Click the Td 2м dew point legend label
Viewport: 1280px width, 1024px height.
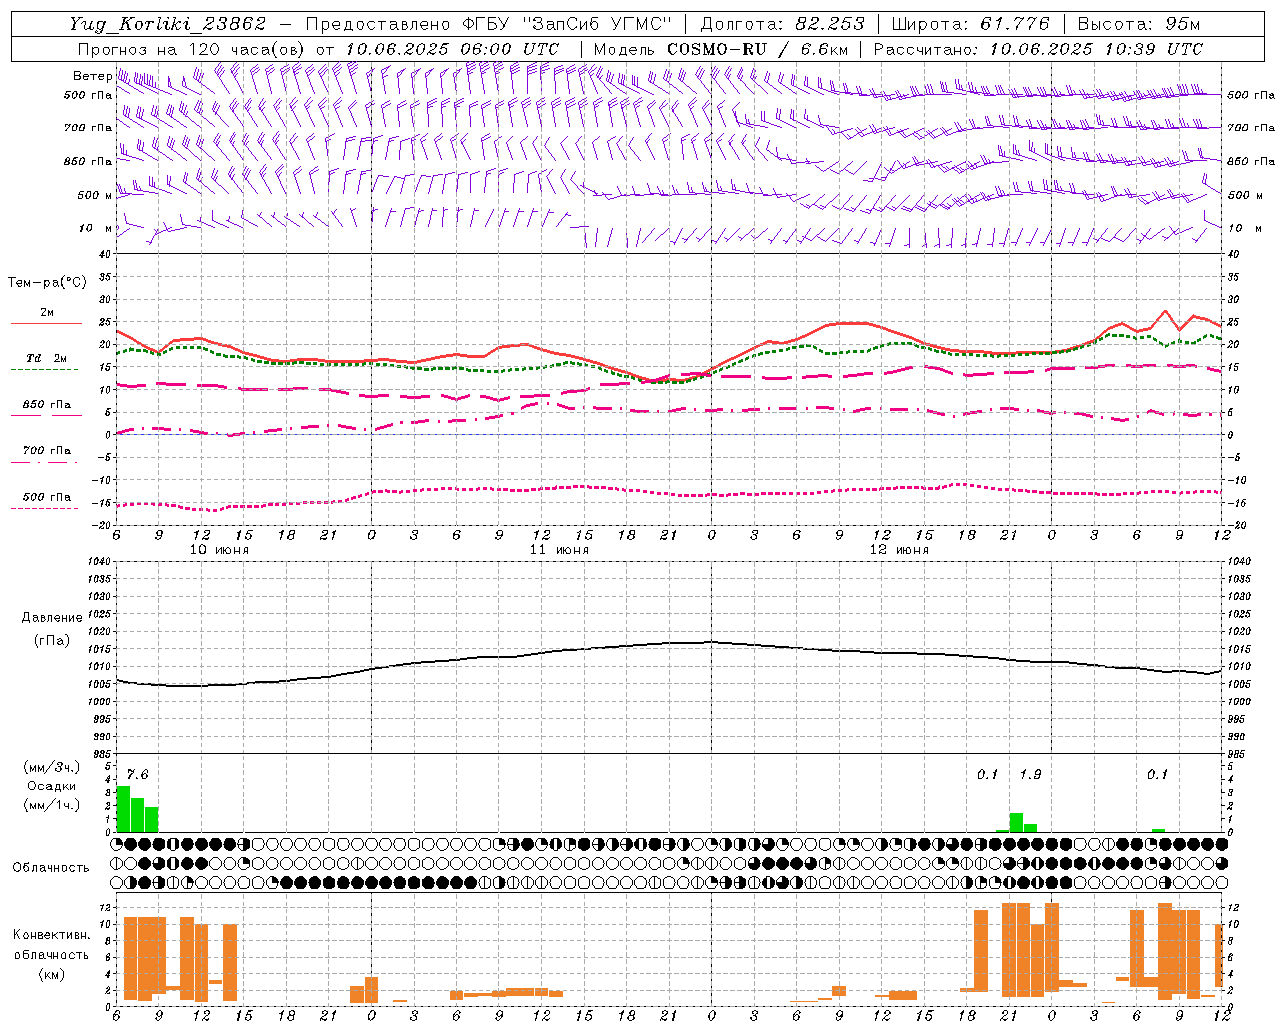tap(47, 358)
